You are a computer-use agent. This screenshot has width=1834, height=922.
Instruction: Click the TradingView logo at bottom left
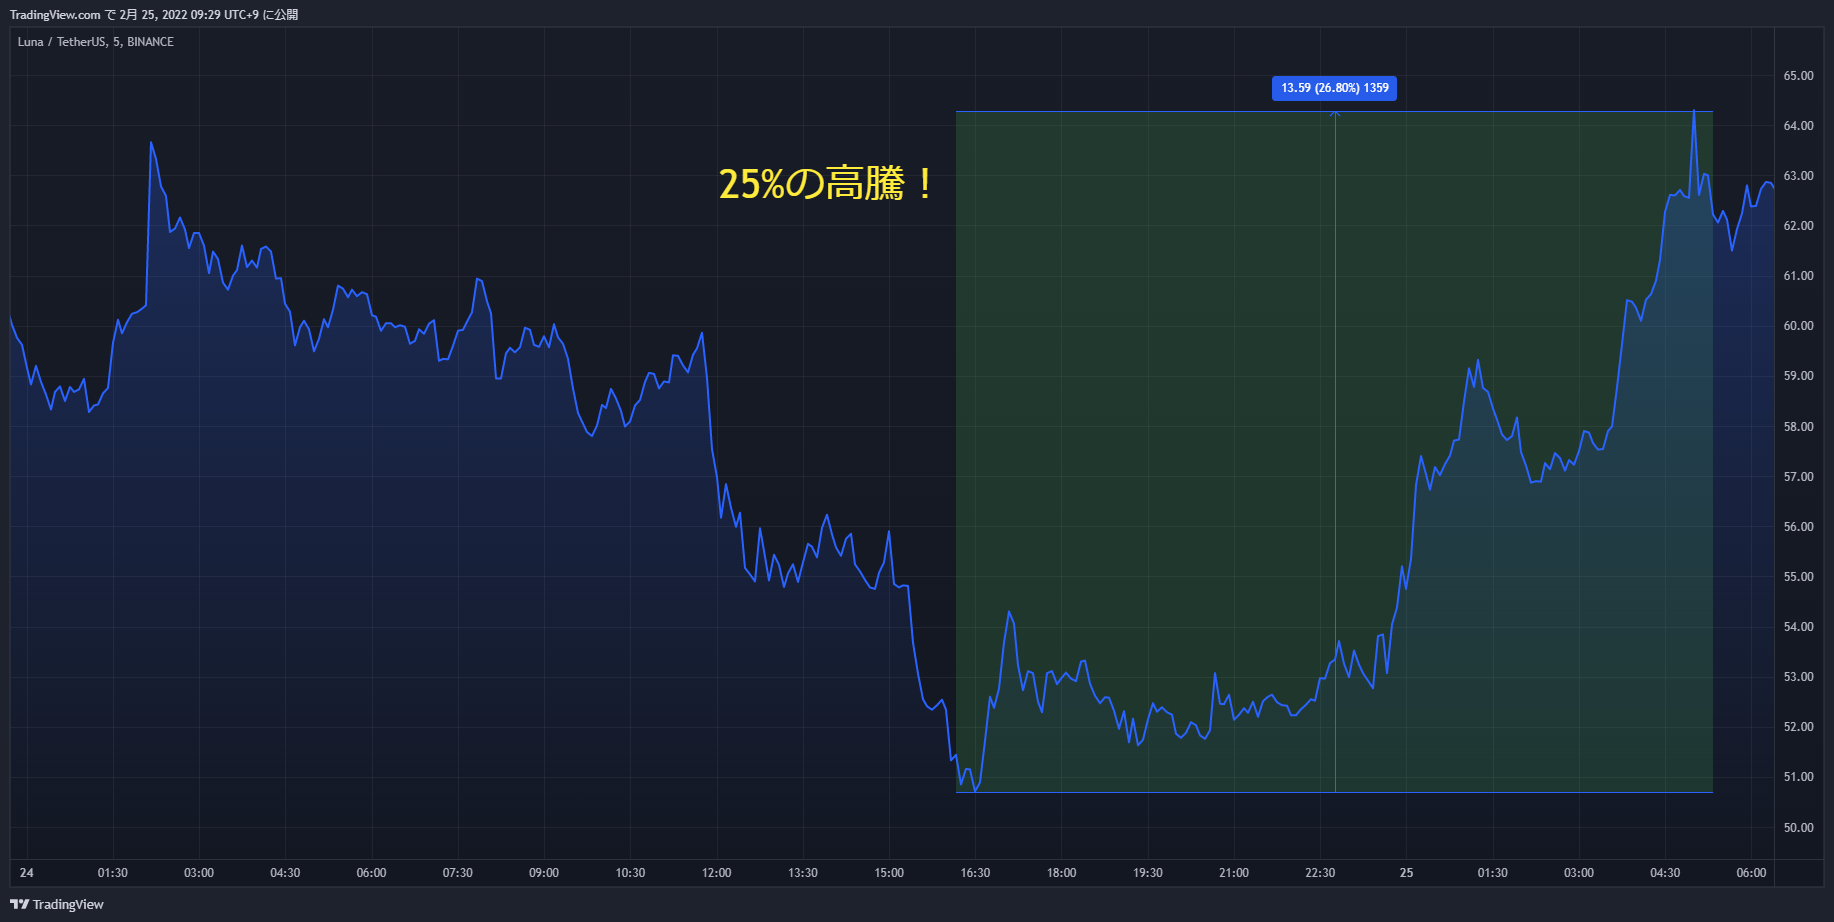[x=57, y=904]
